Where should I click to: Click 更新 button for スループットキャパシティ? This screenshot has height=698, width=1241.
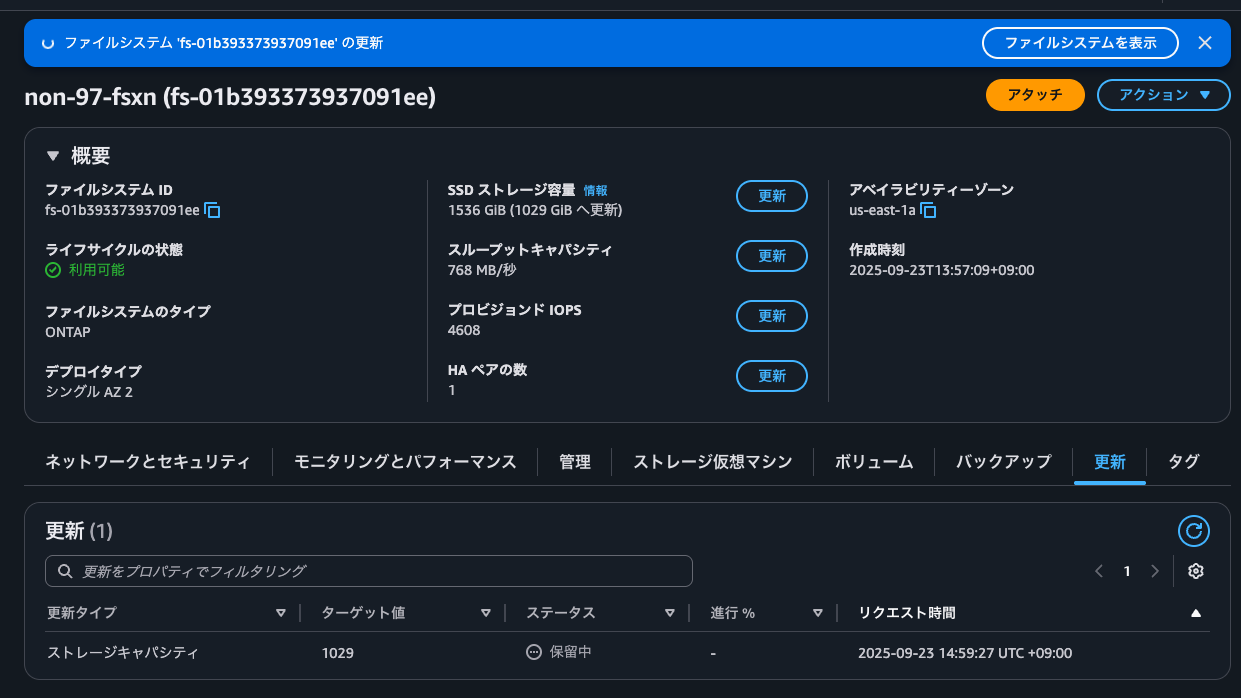pos(772,256)
